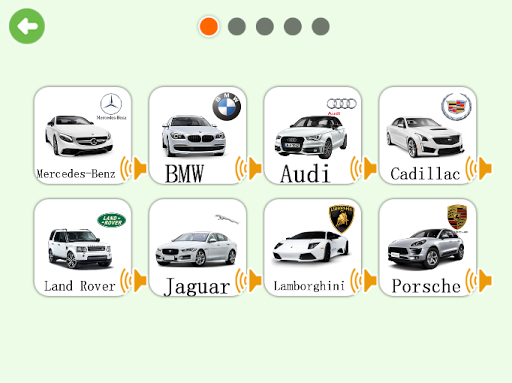This screenshot has width=512, height=383.
Task: Play the Cadillac speaker sound icon
Action: pos(478,168)
